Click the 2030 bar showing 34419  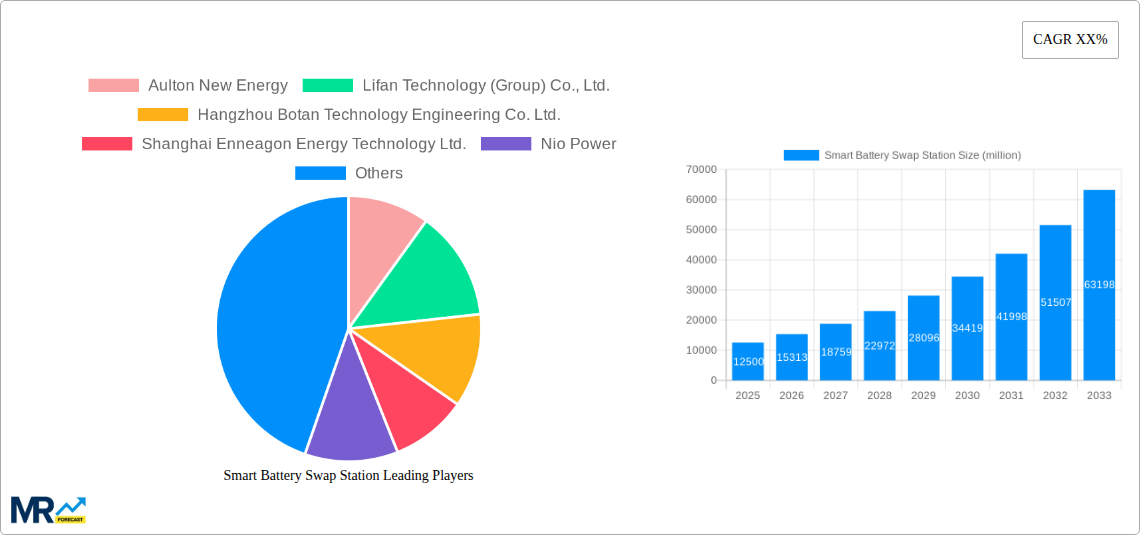point(968,329)
